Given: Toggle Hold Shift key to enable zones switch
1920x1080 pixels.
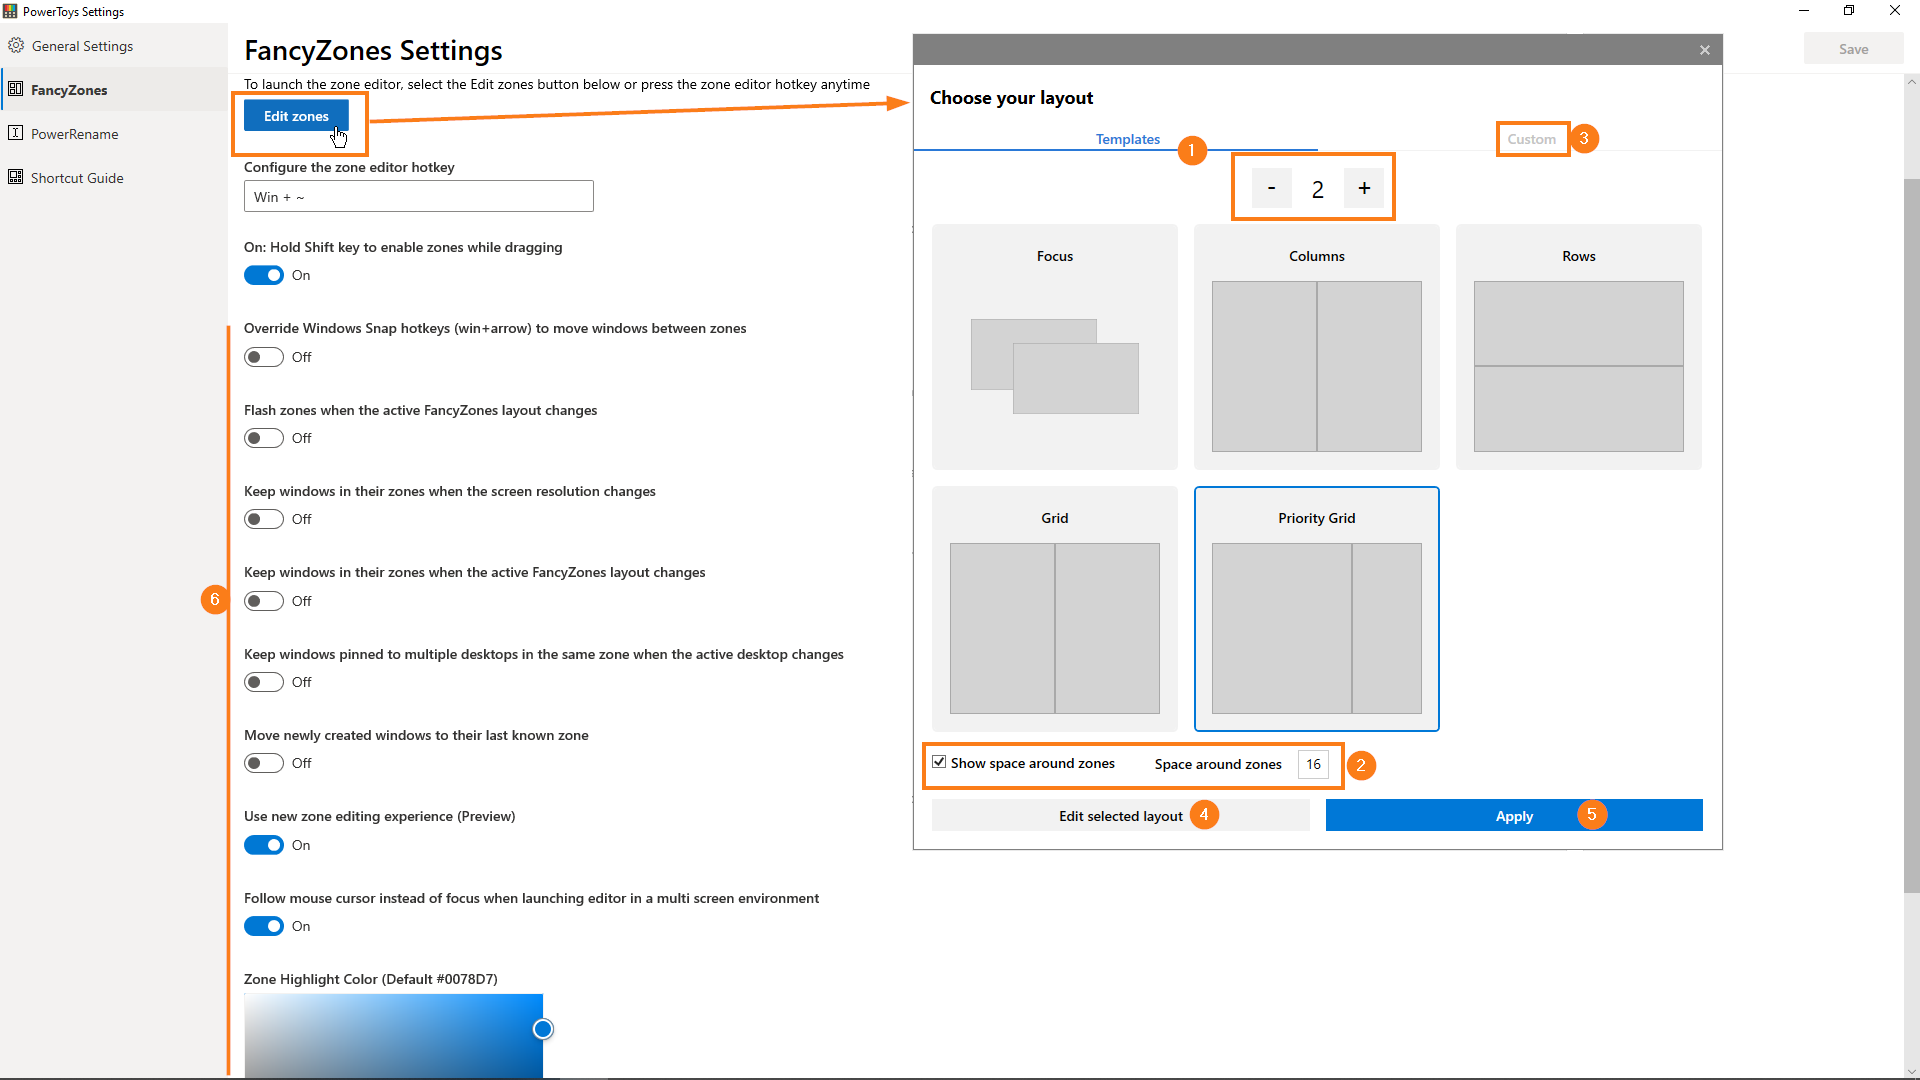Looking at the screenshot, I should pos(264,275).
